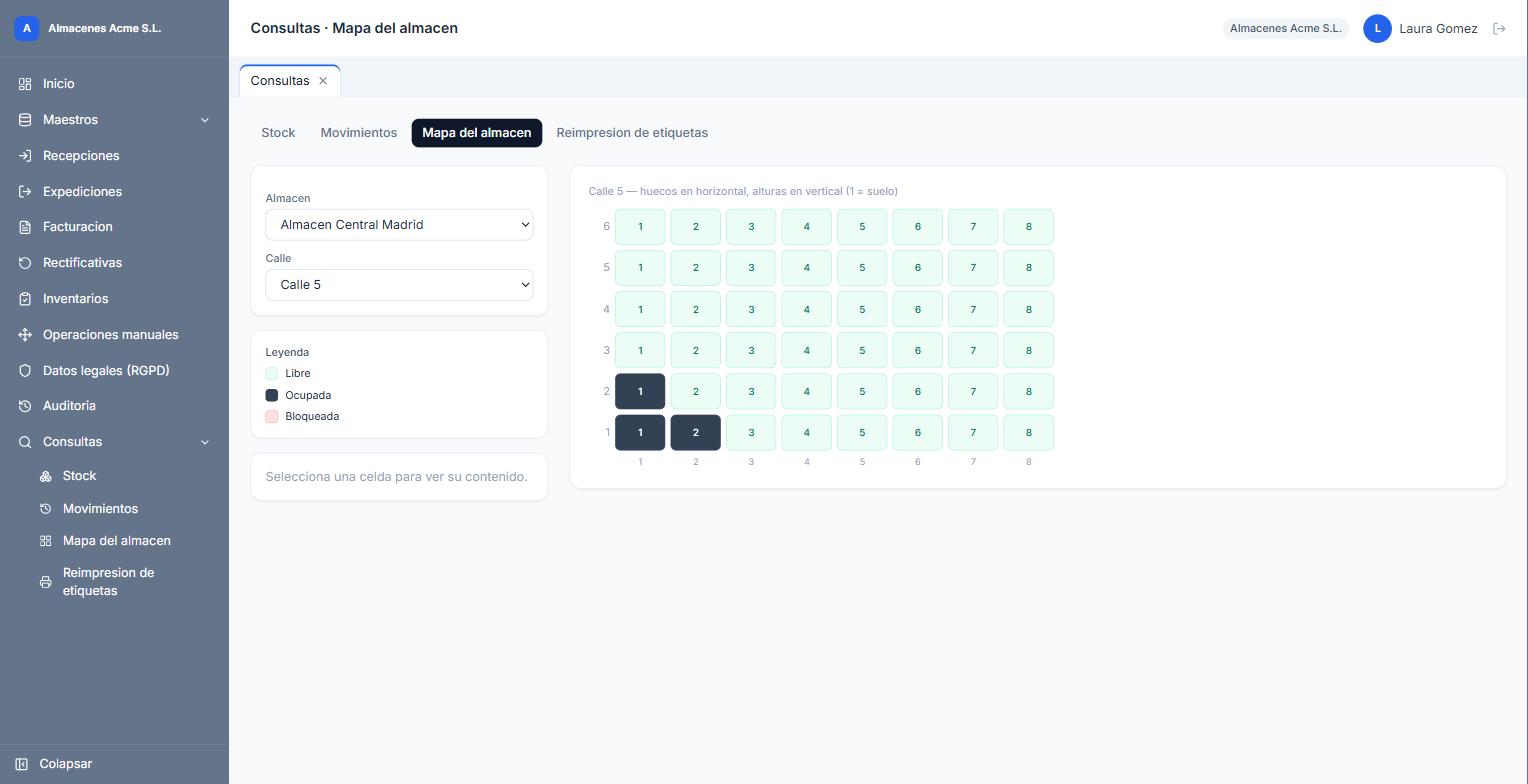Click the Datos legales shield icon
This screenshot has width=1528, height=784.
coord(25,371)
